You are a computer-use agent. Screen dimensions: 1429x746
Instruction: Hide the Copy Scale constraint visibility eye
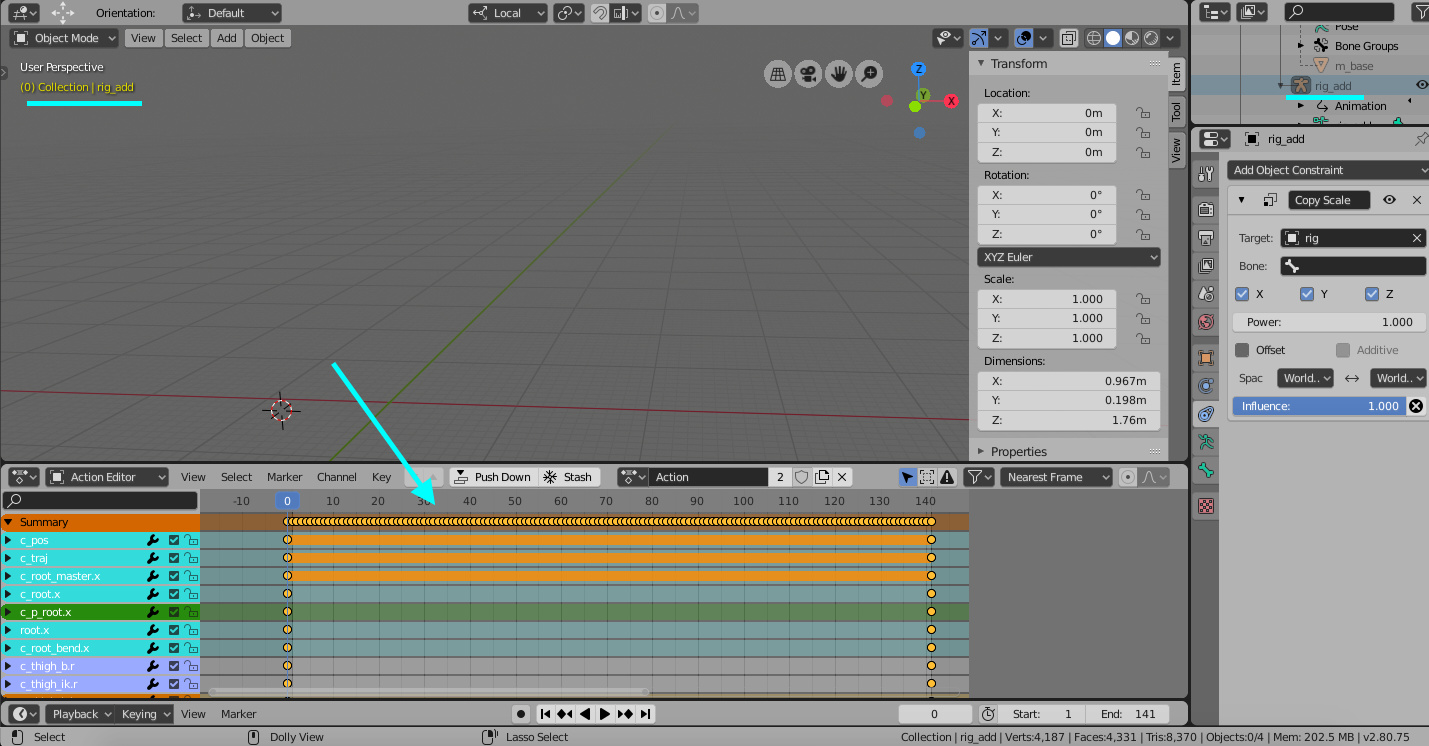(1389, 199)
